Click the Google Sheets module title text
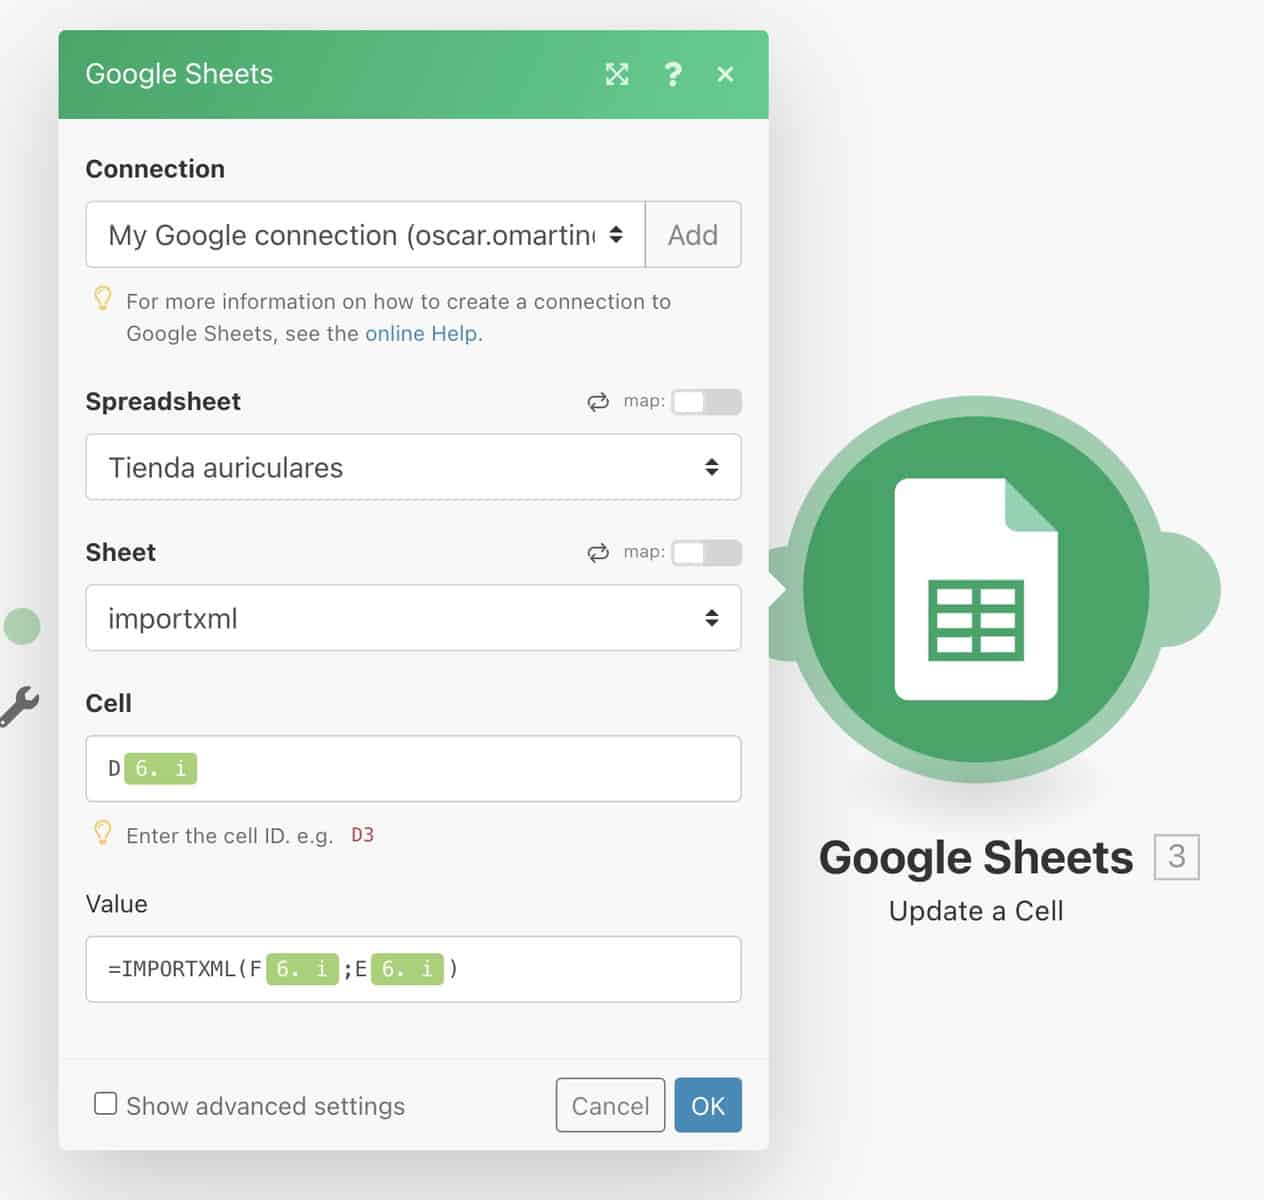1264x1200 pixels. 976,857
